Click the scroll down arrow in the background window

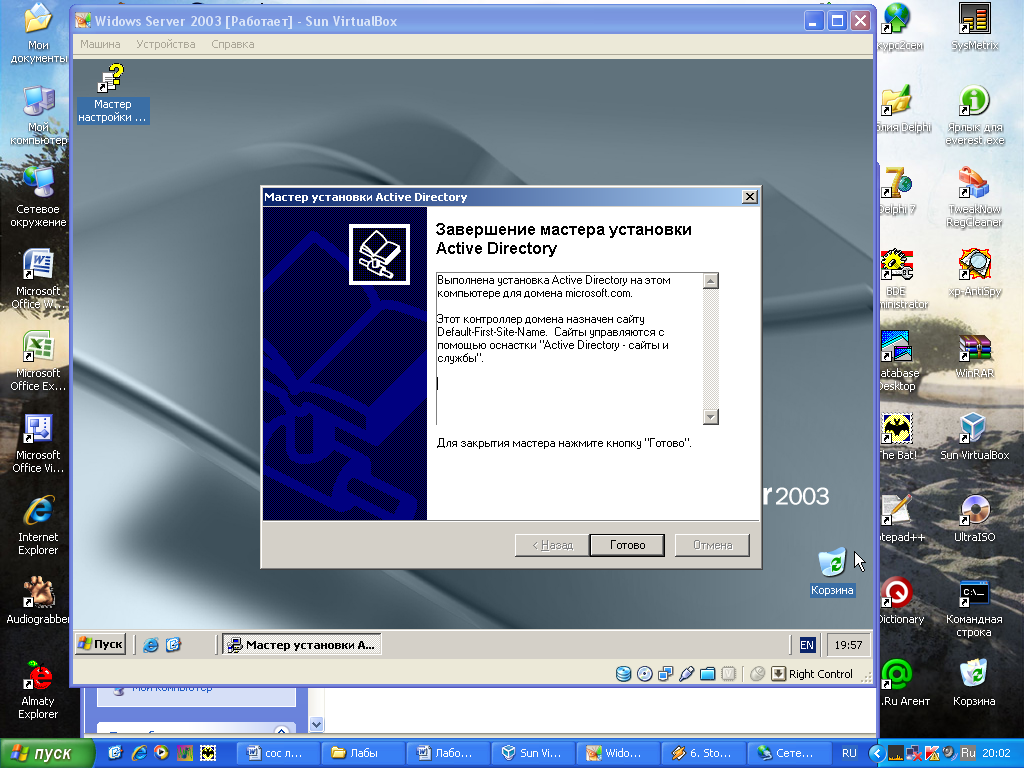[x=316, y=724]
